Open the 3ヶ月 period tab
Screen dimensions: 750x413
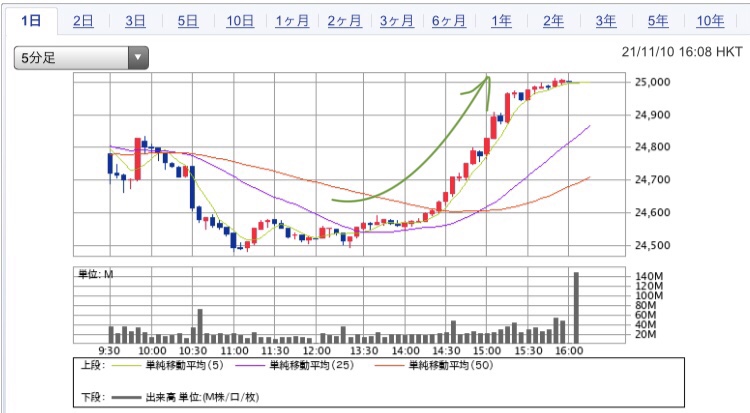pos(397,21)
